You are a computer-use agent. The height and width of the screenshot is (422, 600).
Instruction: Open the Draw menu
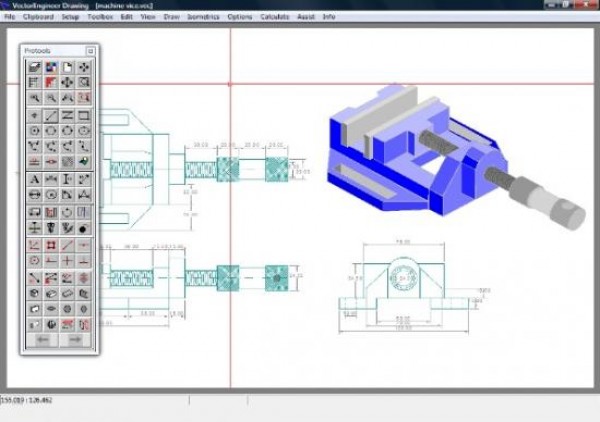coord(172,17)
